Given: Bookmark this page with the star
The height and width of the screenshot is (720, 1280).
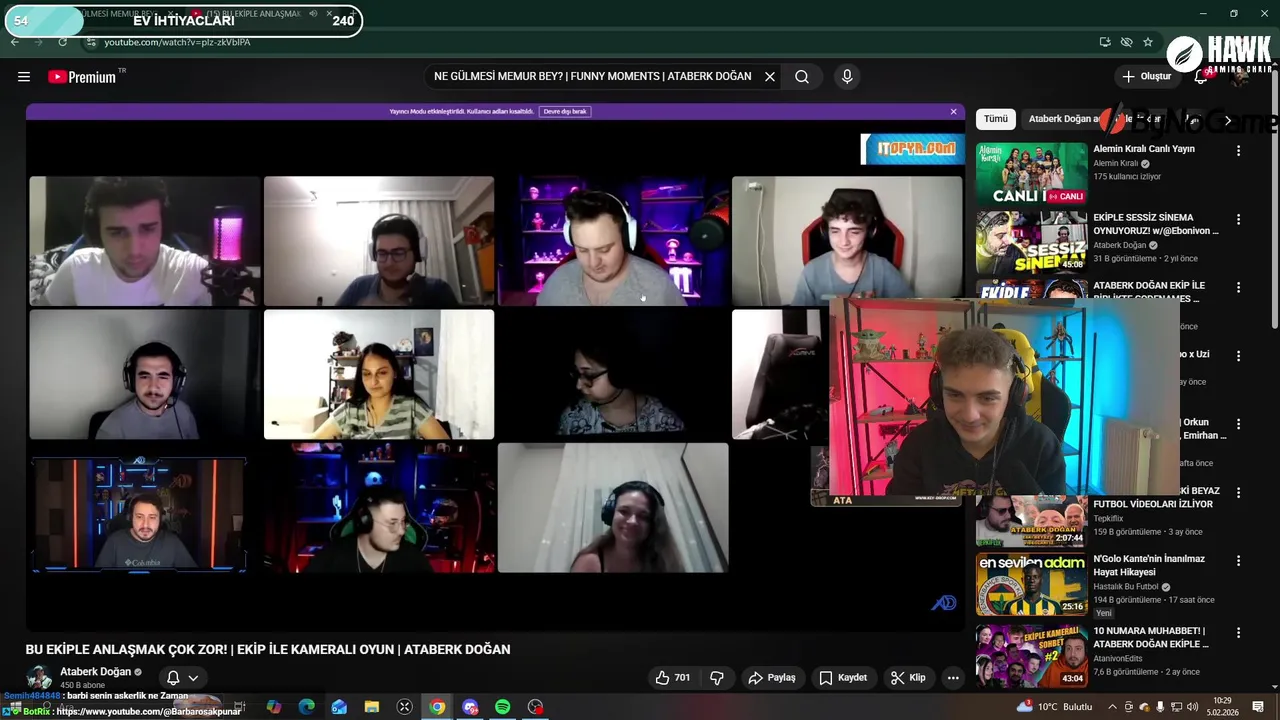Looking at the screenshot, I should click(x=1148, y=42).
